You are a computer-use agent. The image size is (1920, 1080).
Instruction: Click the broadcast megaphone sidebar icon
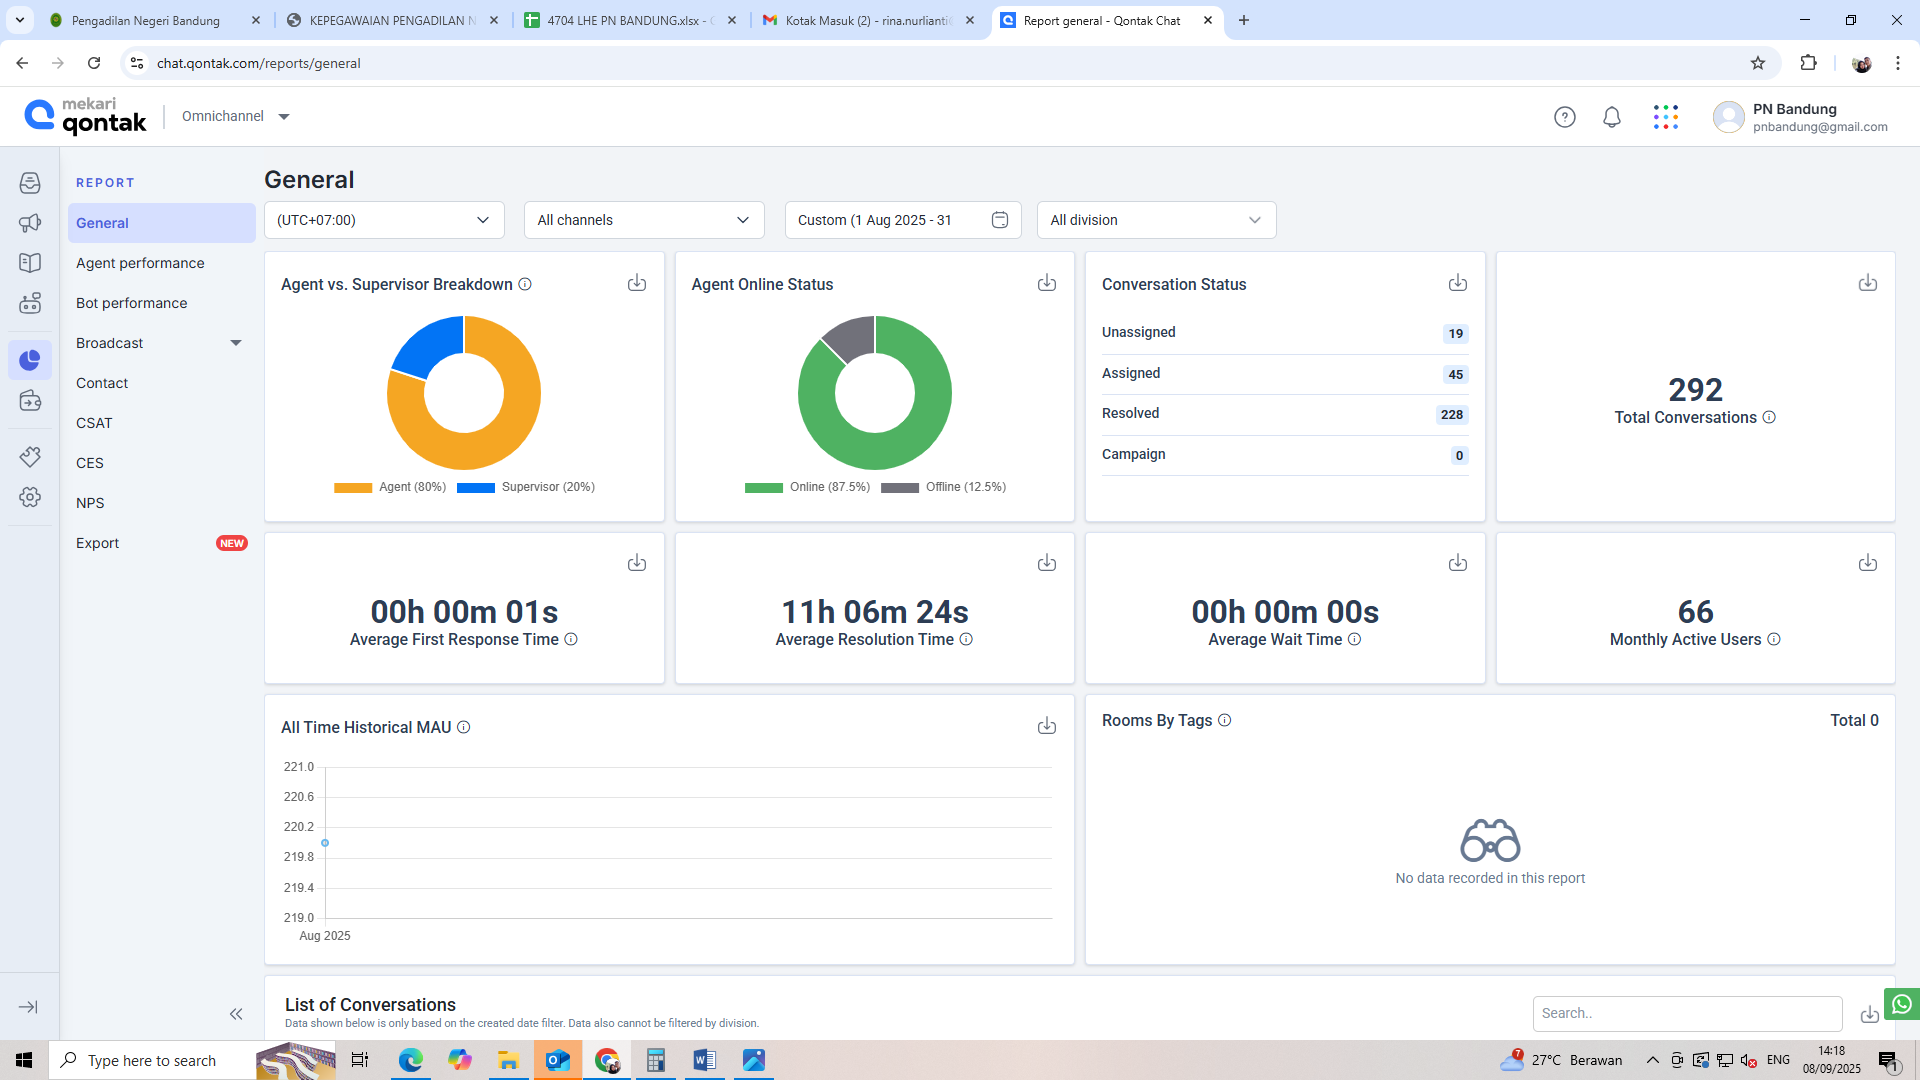pyautogui.click(x=30, y=223)
